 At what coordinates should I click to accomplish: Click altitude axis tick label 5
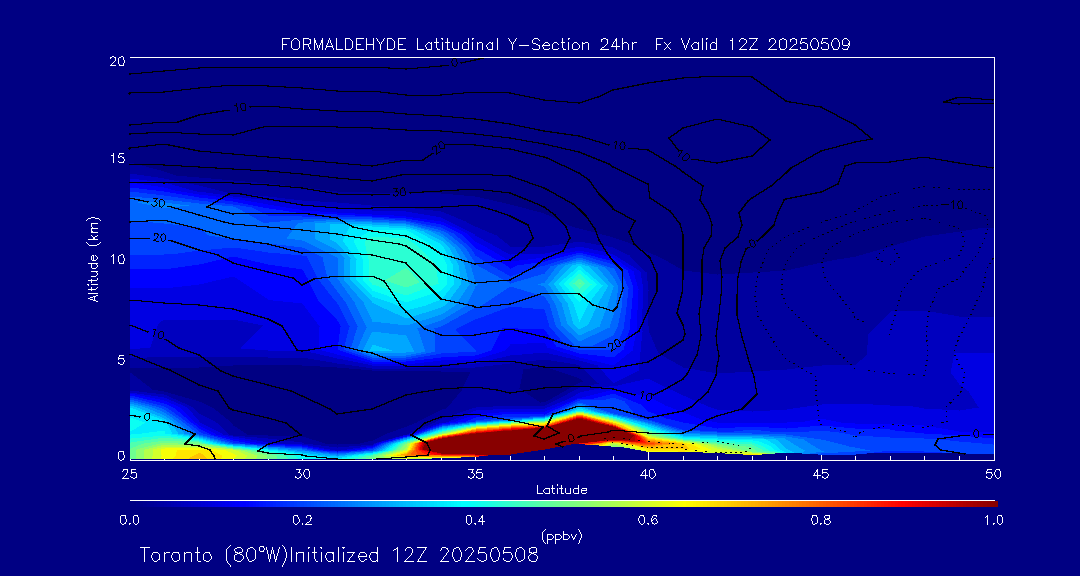click(121, 359)
